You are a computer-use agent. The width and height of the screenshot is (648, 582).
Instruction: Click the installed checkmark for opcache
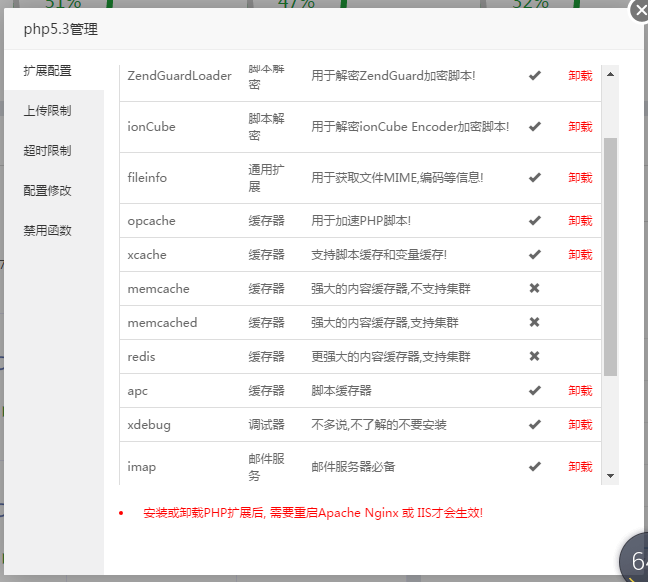click(535, 221)
